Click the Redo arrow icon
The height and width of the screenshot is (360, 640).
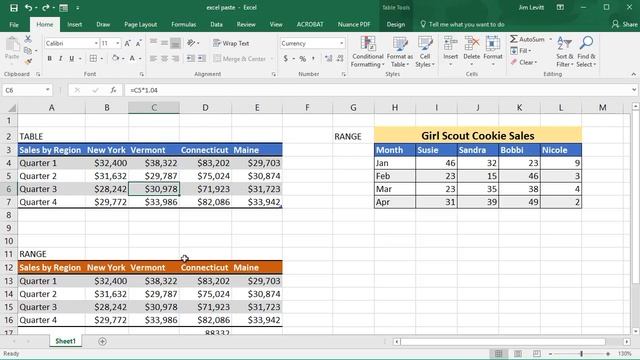click(x=45, y=8)
